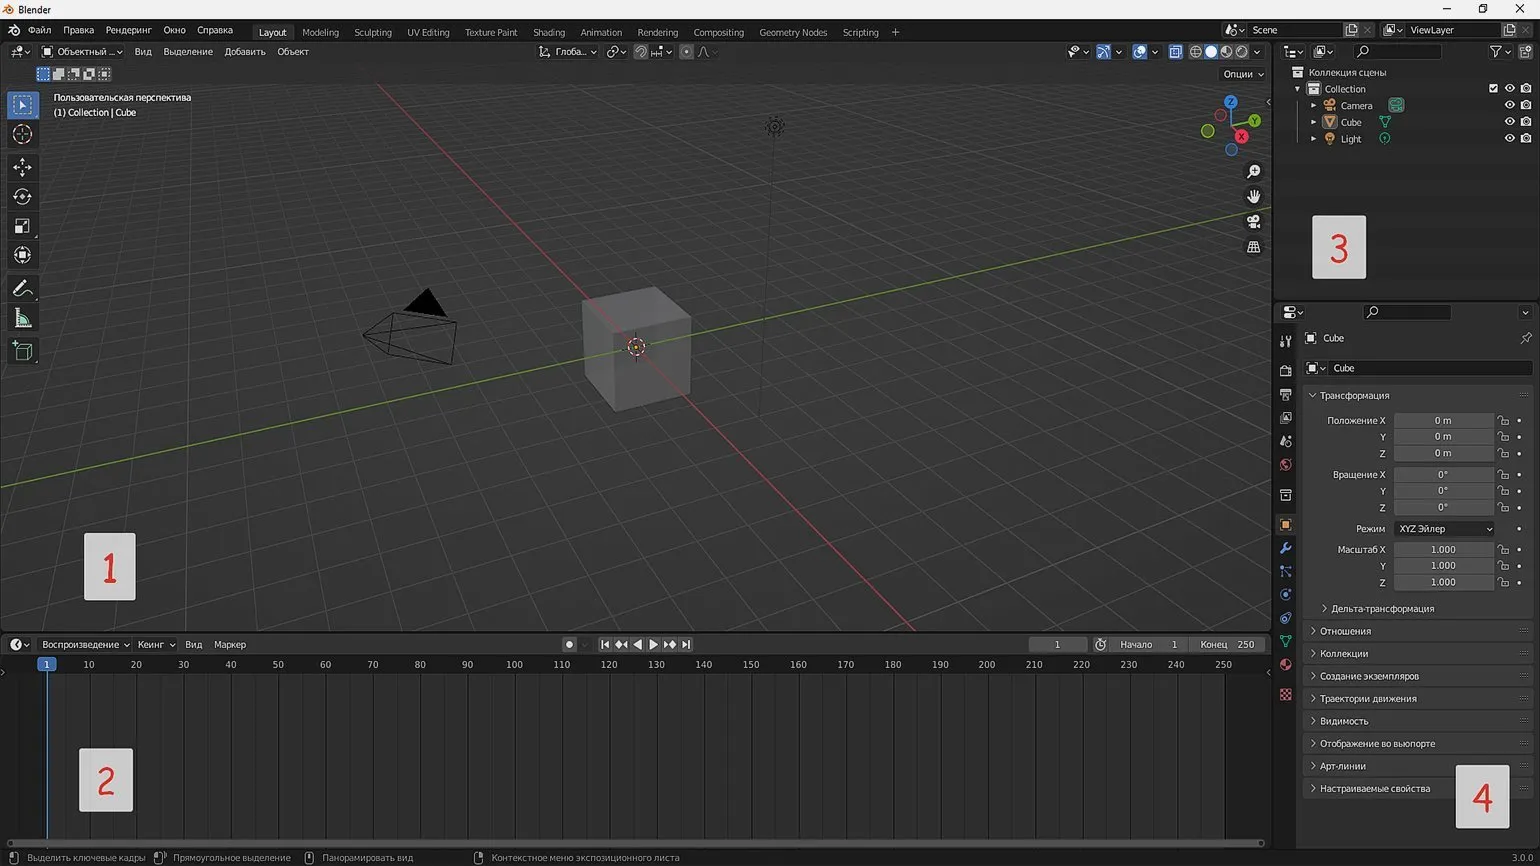The height and width of the screenshot is (866, 1540).
Task: Click the Опции button in viewport
Action: (x=1242, y=74)
